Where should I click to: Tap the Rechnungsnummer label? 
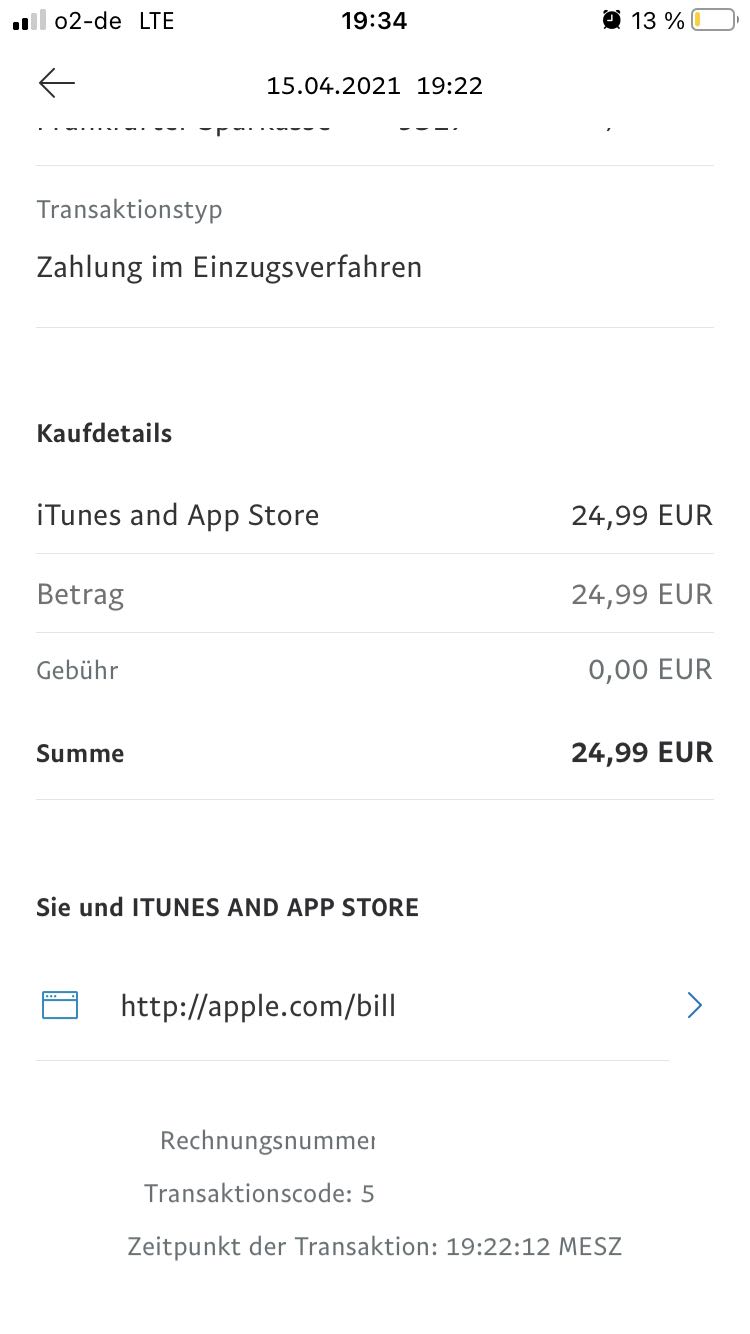point(267,1141)
